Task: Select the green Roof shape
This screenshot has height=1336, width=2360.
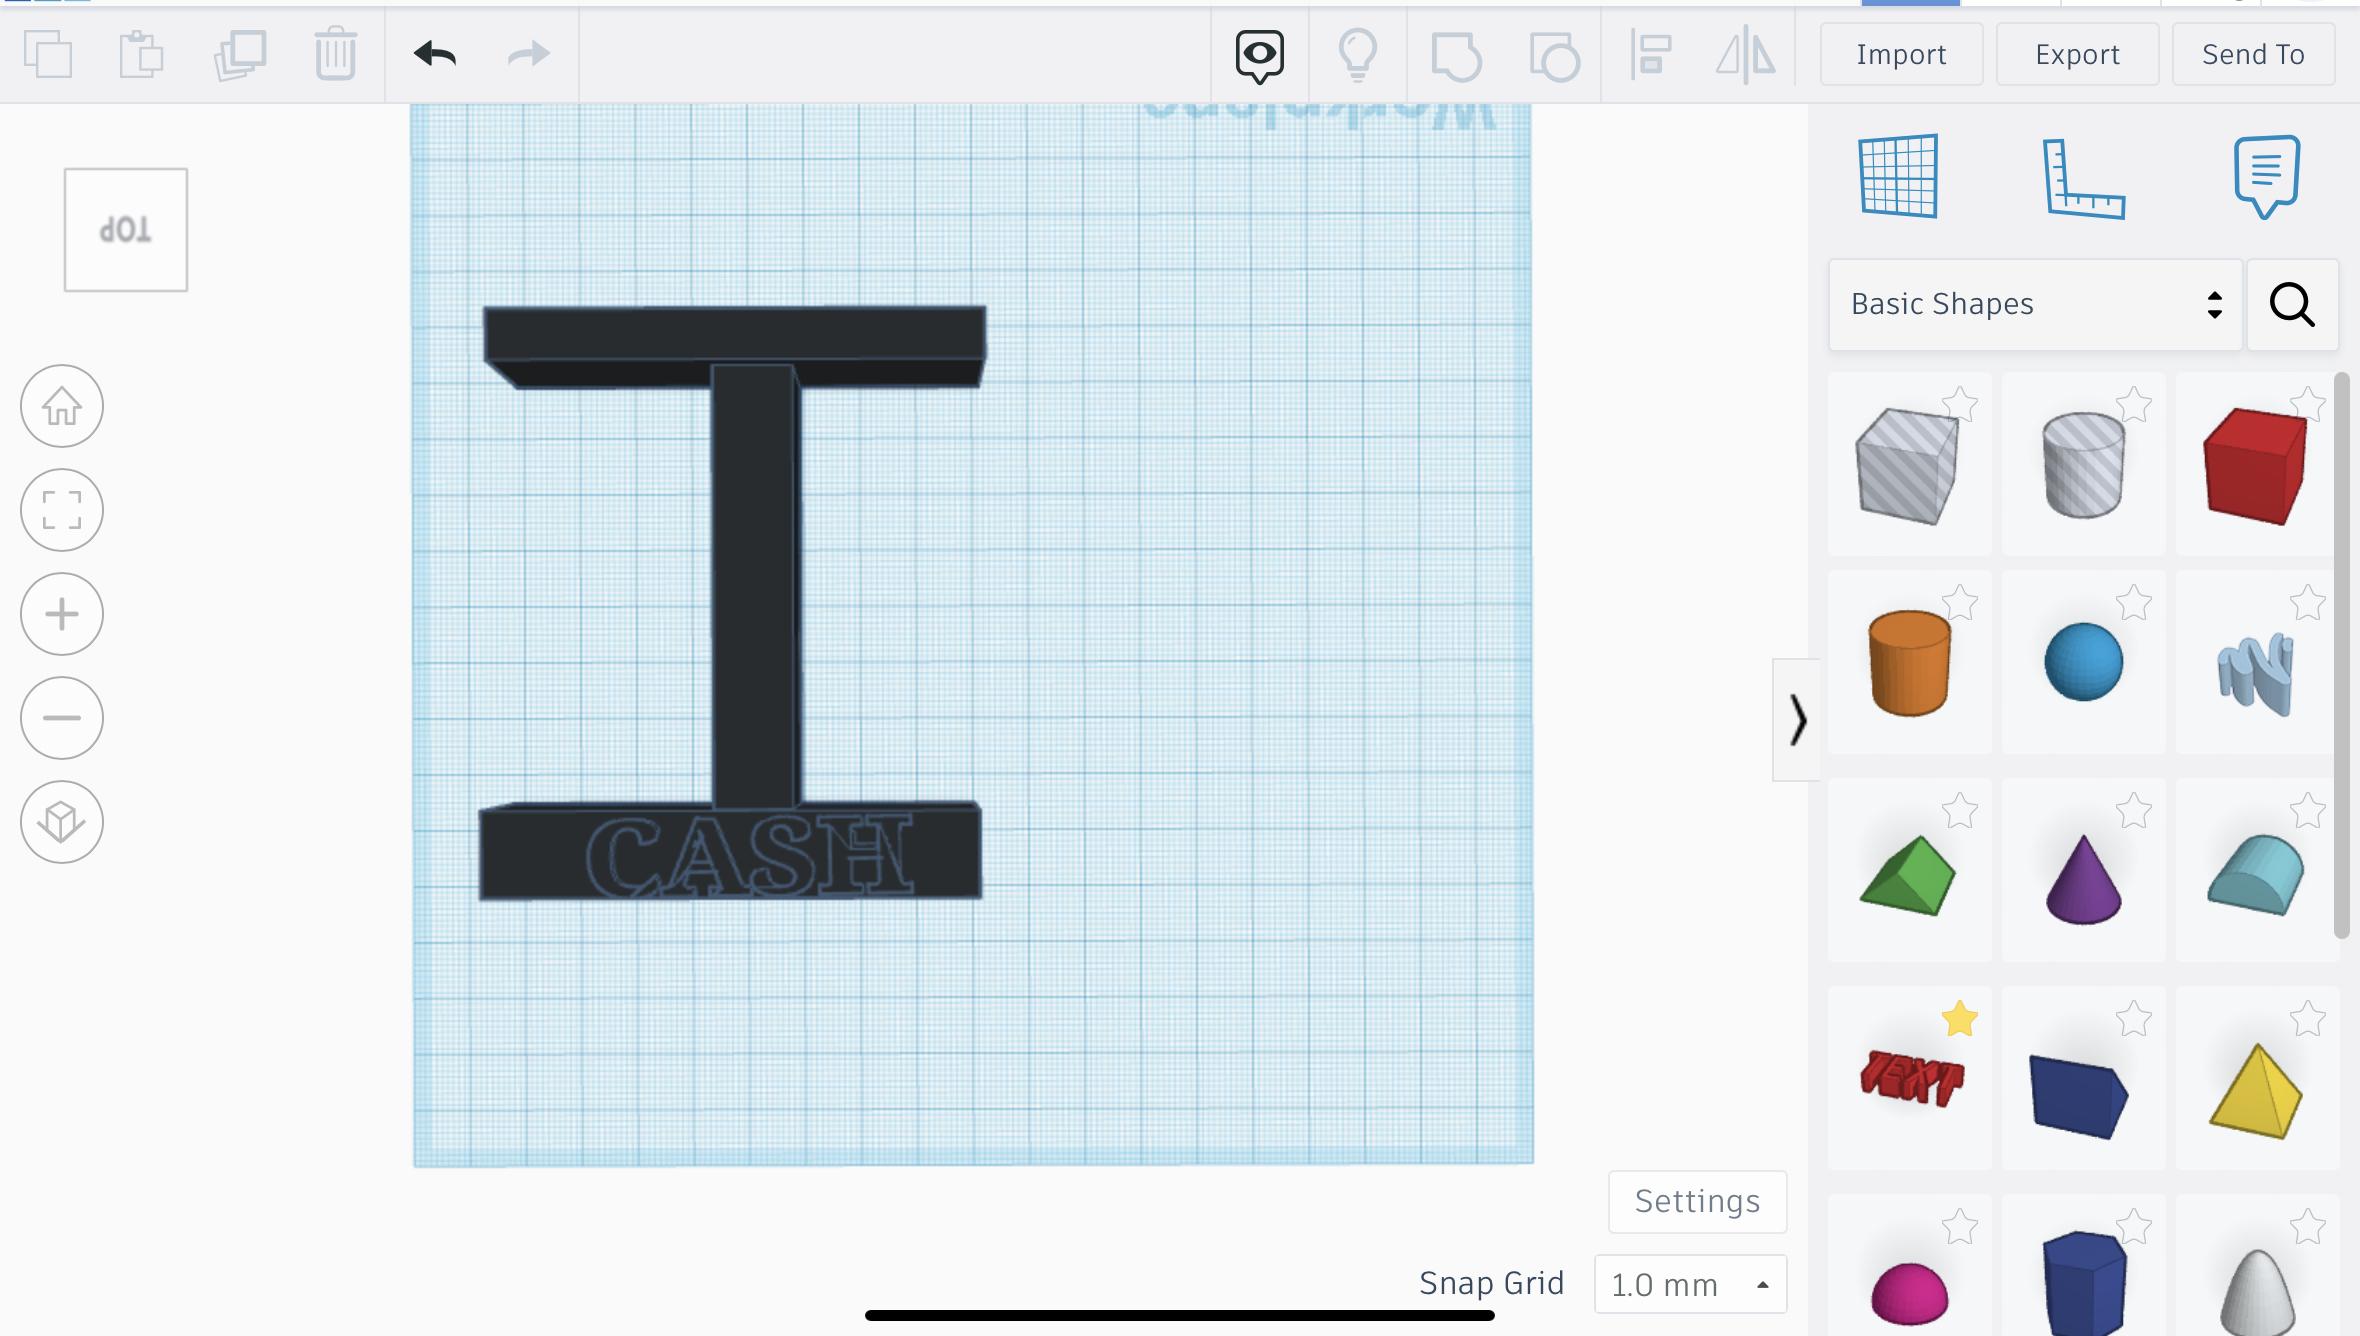Action: (x=1908, y=876)
